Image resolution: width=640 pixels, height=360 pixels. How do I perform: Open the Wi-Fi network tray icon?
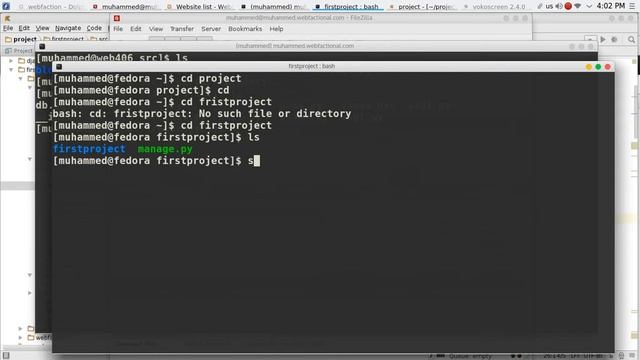[578, 6]
